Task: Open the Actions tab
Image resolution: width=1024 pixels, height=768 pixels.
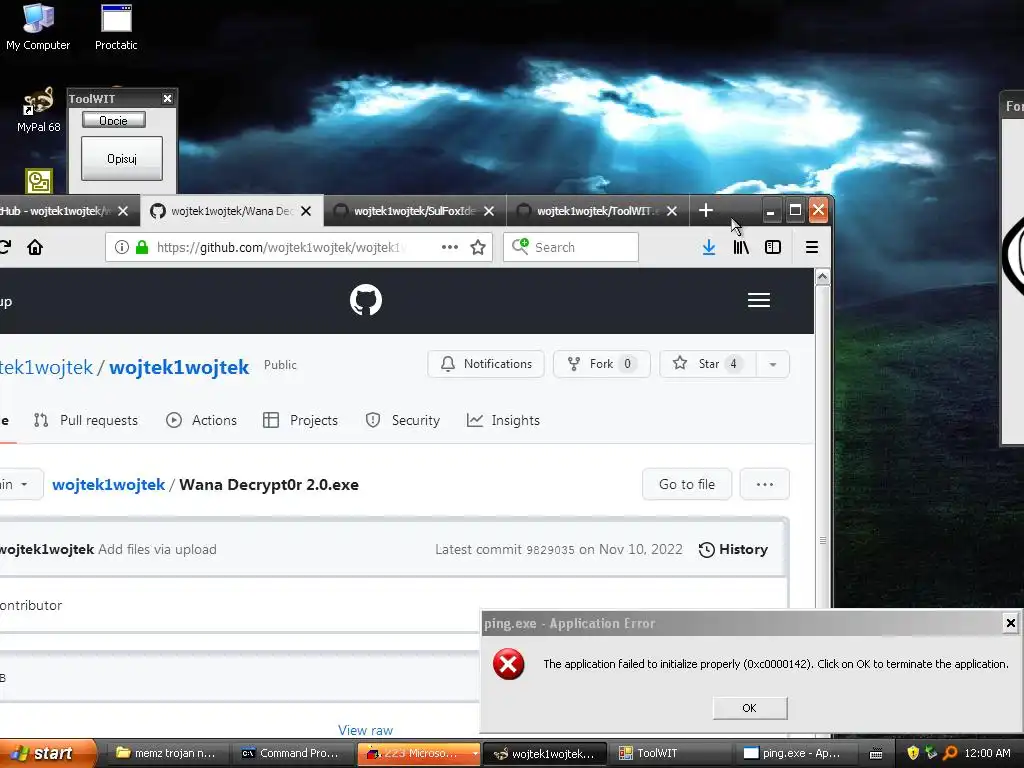Action: pyautogui.click(x=201, y=421)
